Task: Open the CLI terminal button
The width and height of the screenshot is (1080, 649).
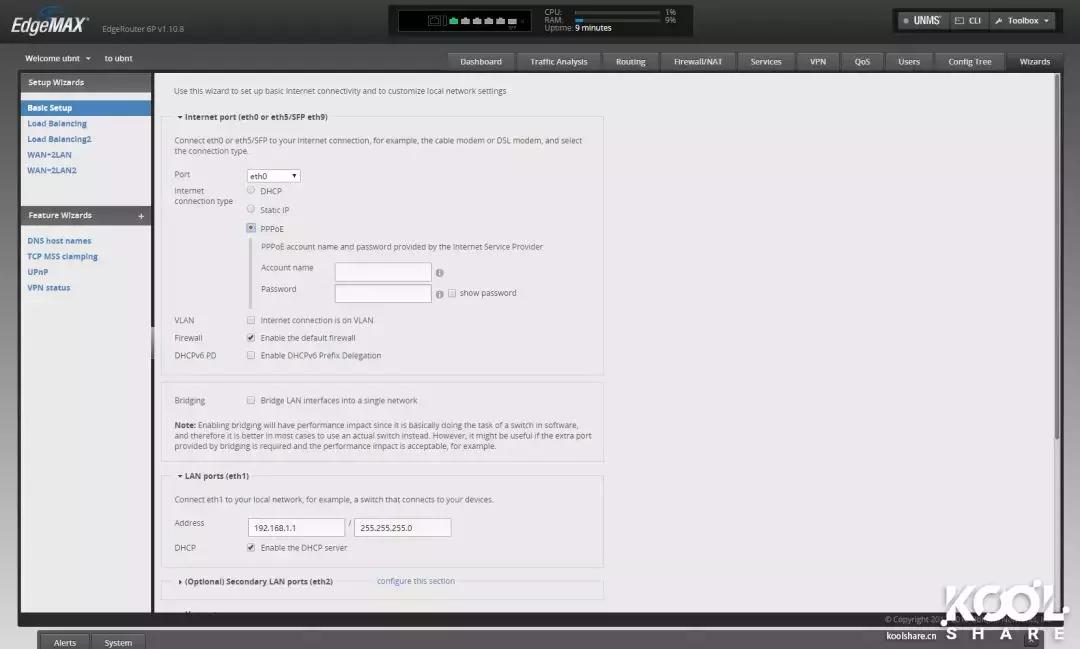Action: (x=968, y=21)
